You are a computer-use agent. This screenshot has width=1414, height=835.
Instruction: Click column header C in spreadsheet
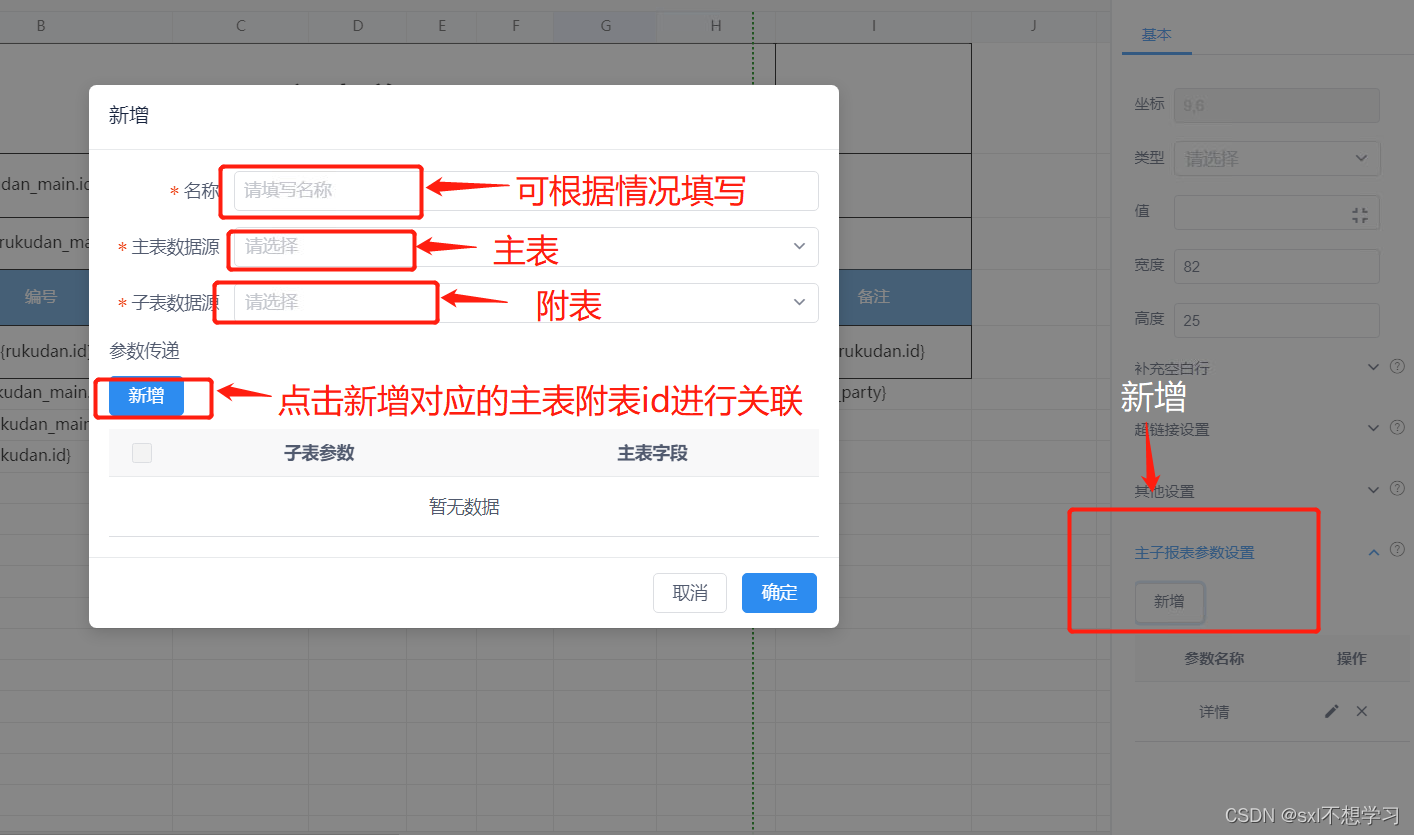(241, 27)
